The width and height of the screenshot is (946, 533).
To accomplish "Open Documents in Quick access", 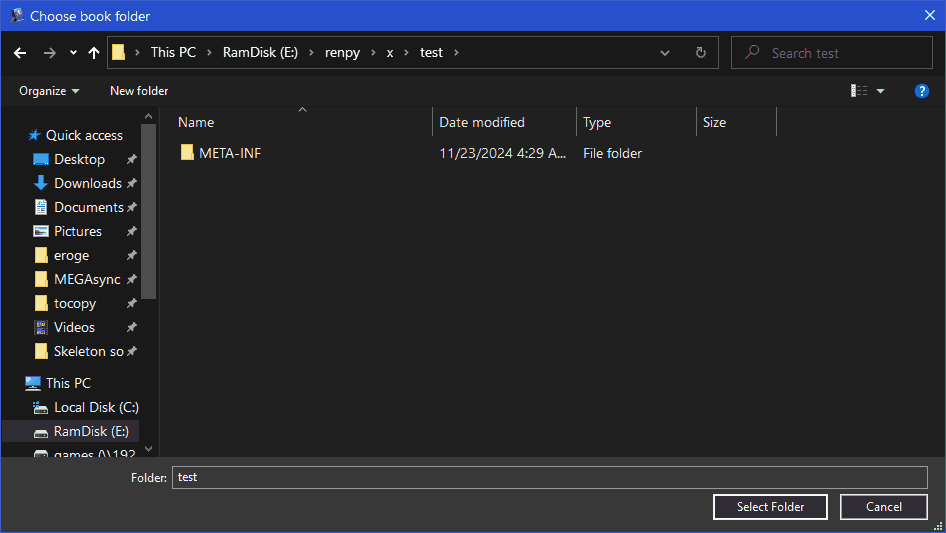I will pyautogui.click(x=89, y=207).
